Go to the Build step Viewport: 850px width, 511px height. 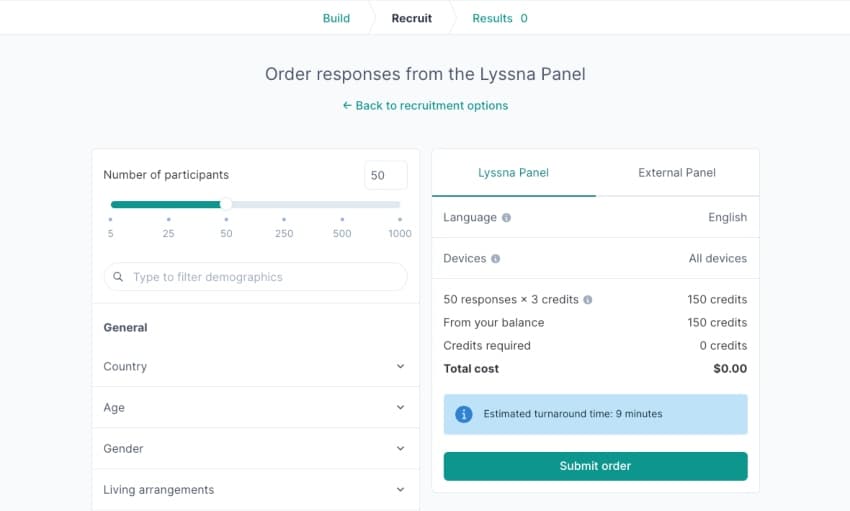point(336,18)
